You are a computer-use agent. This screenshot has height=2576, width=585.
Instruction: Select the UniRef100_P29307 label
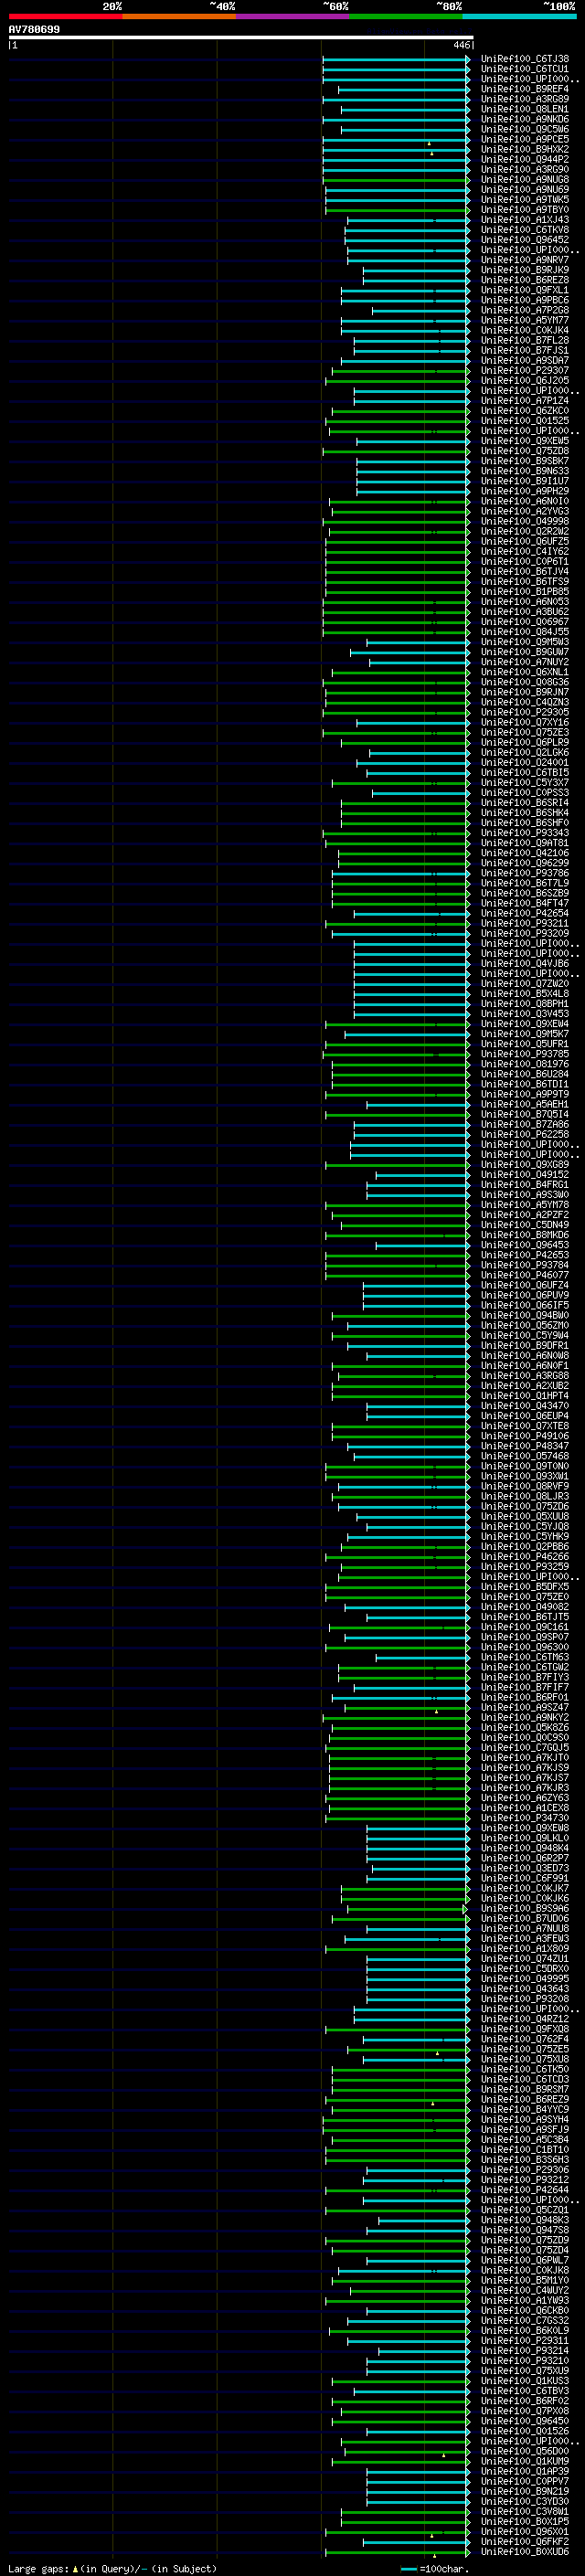525,370
